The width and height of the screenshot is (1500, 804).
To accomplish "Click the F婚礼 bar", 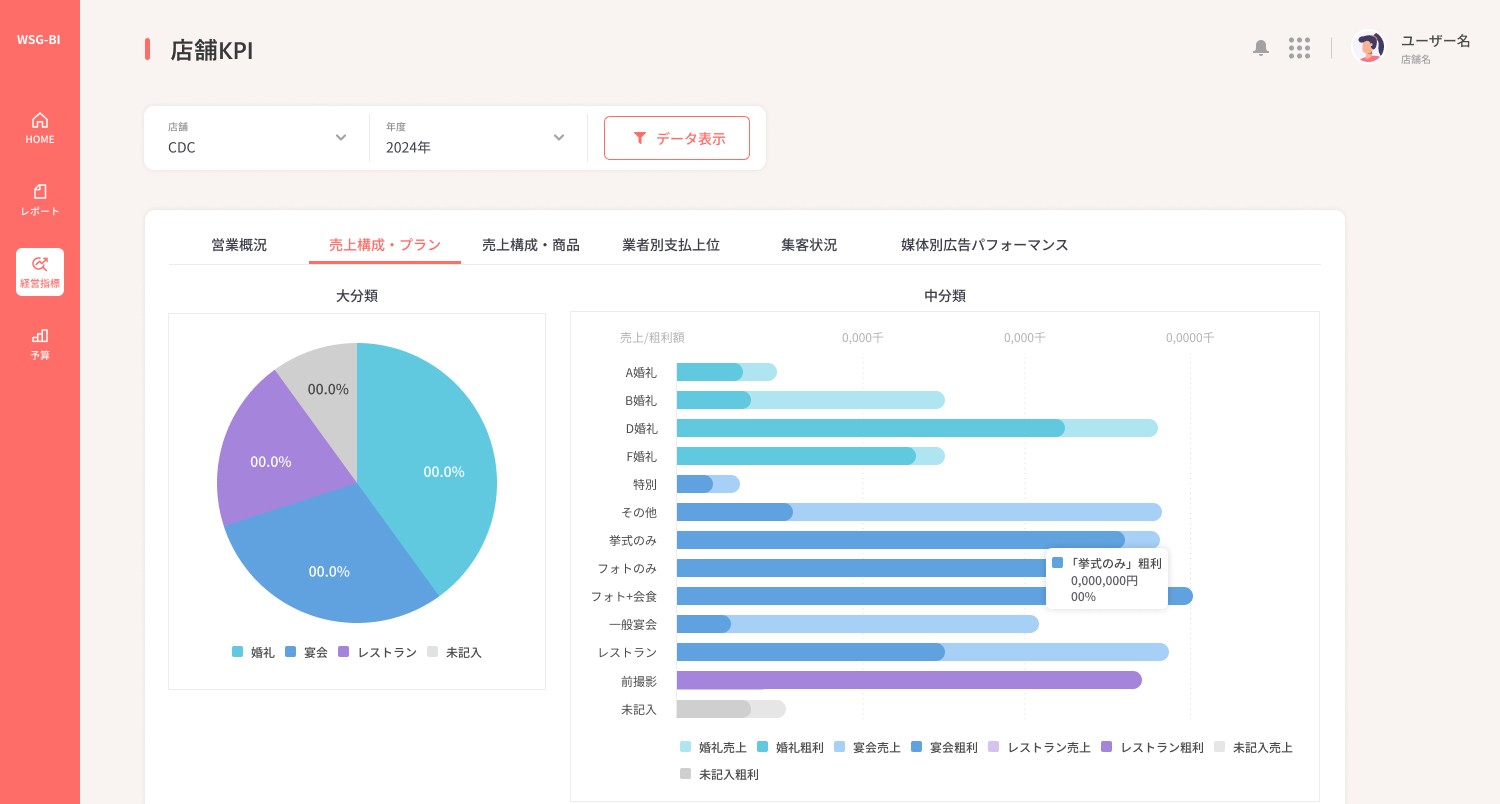I will click(810, 456).
